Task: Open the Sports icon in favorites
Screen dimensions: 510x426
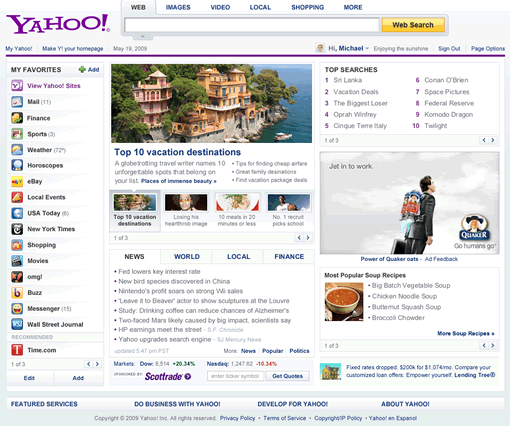Action: tap(17, 134)
